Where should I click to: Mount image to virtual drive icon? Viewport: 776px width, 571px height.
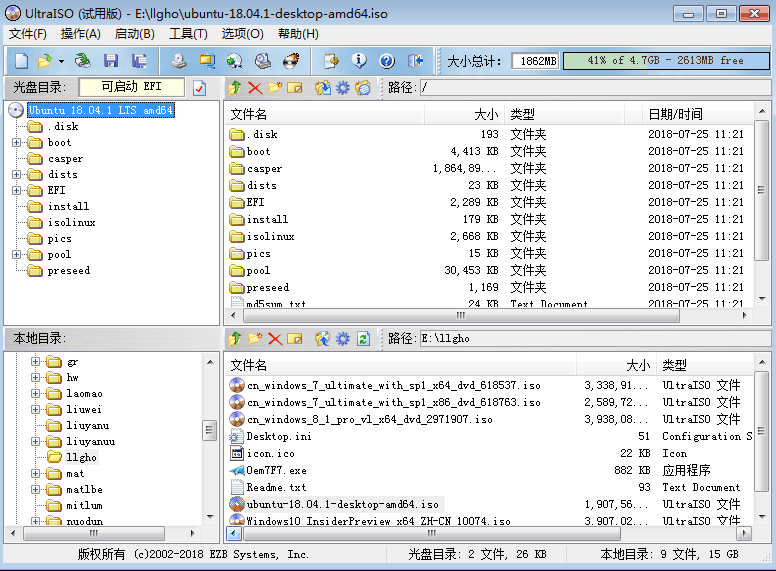click(263, 61)
